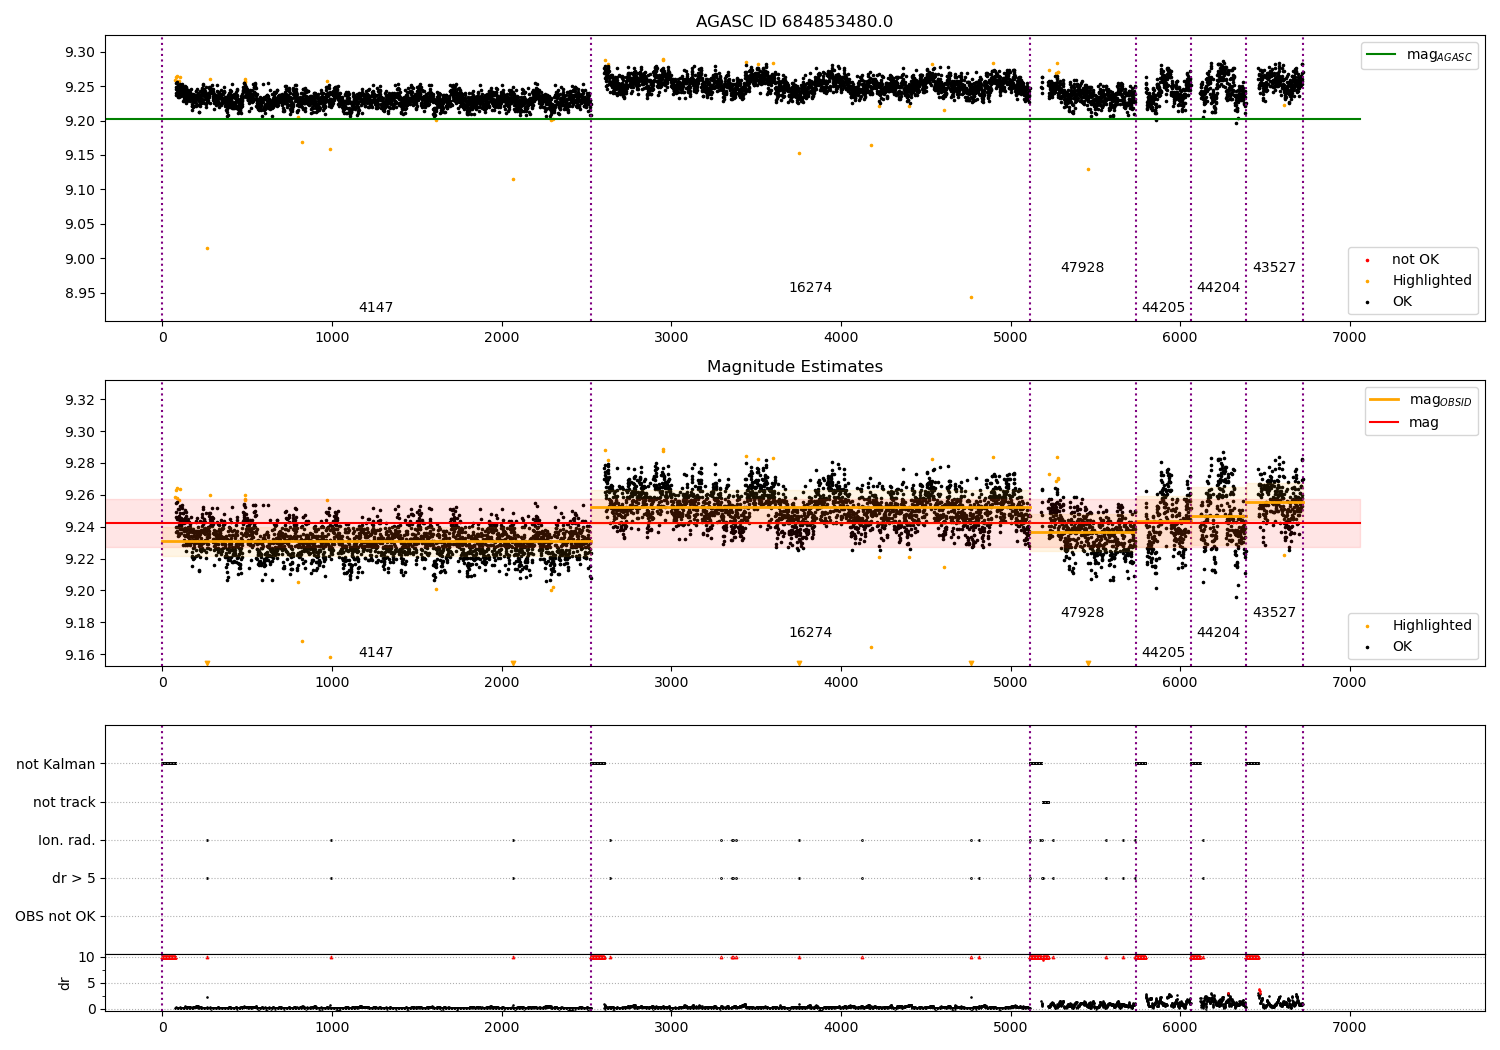This screenshot has height=1050, width=1500.
Task: Click obsid label 44205 in the AGASC ID plot
Action: [1163, 308]
